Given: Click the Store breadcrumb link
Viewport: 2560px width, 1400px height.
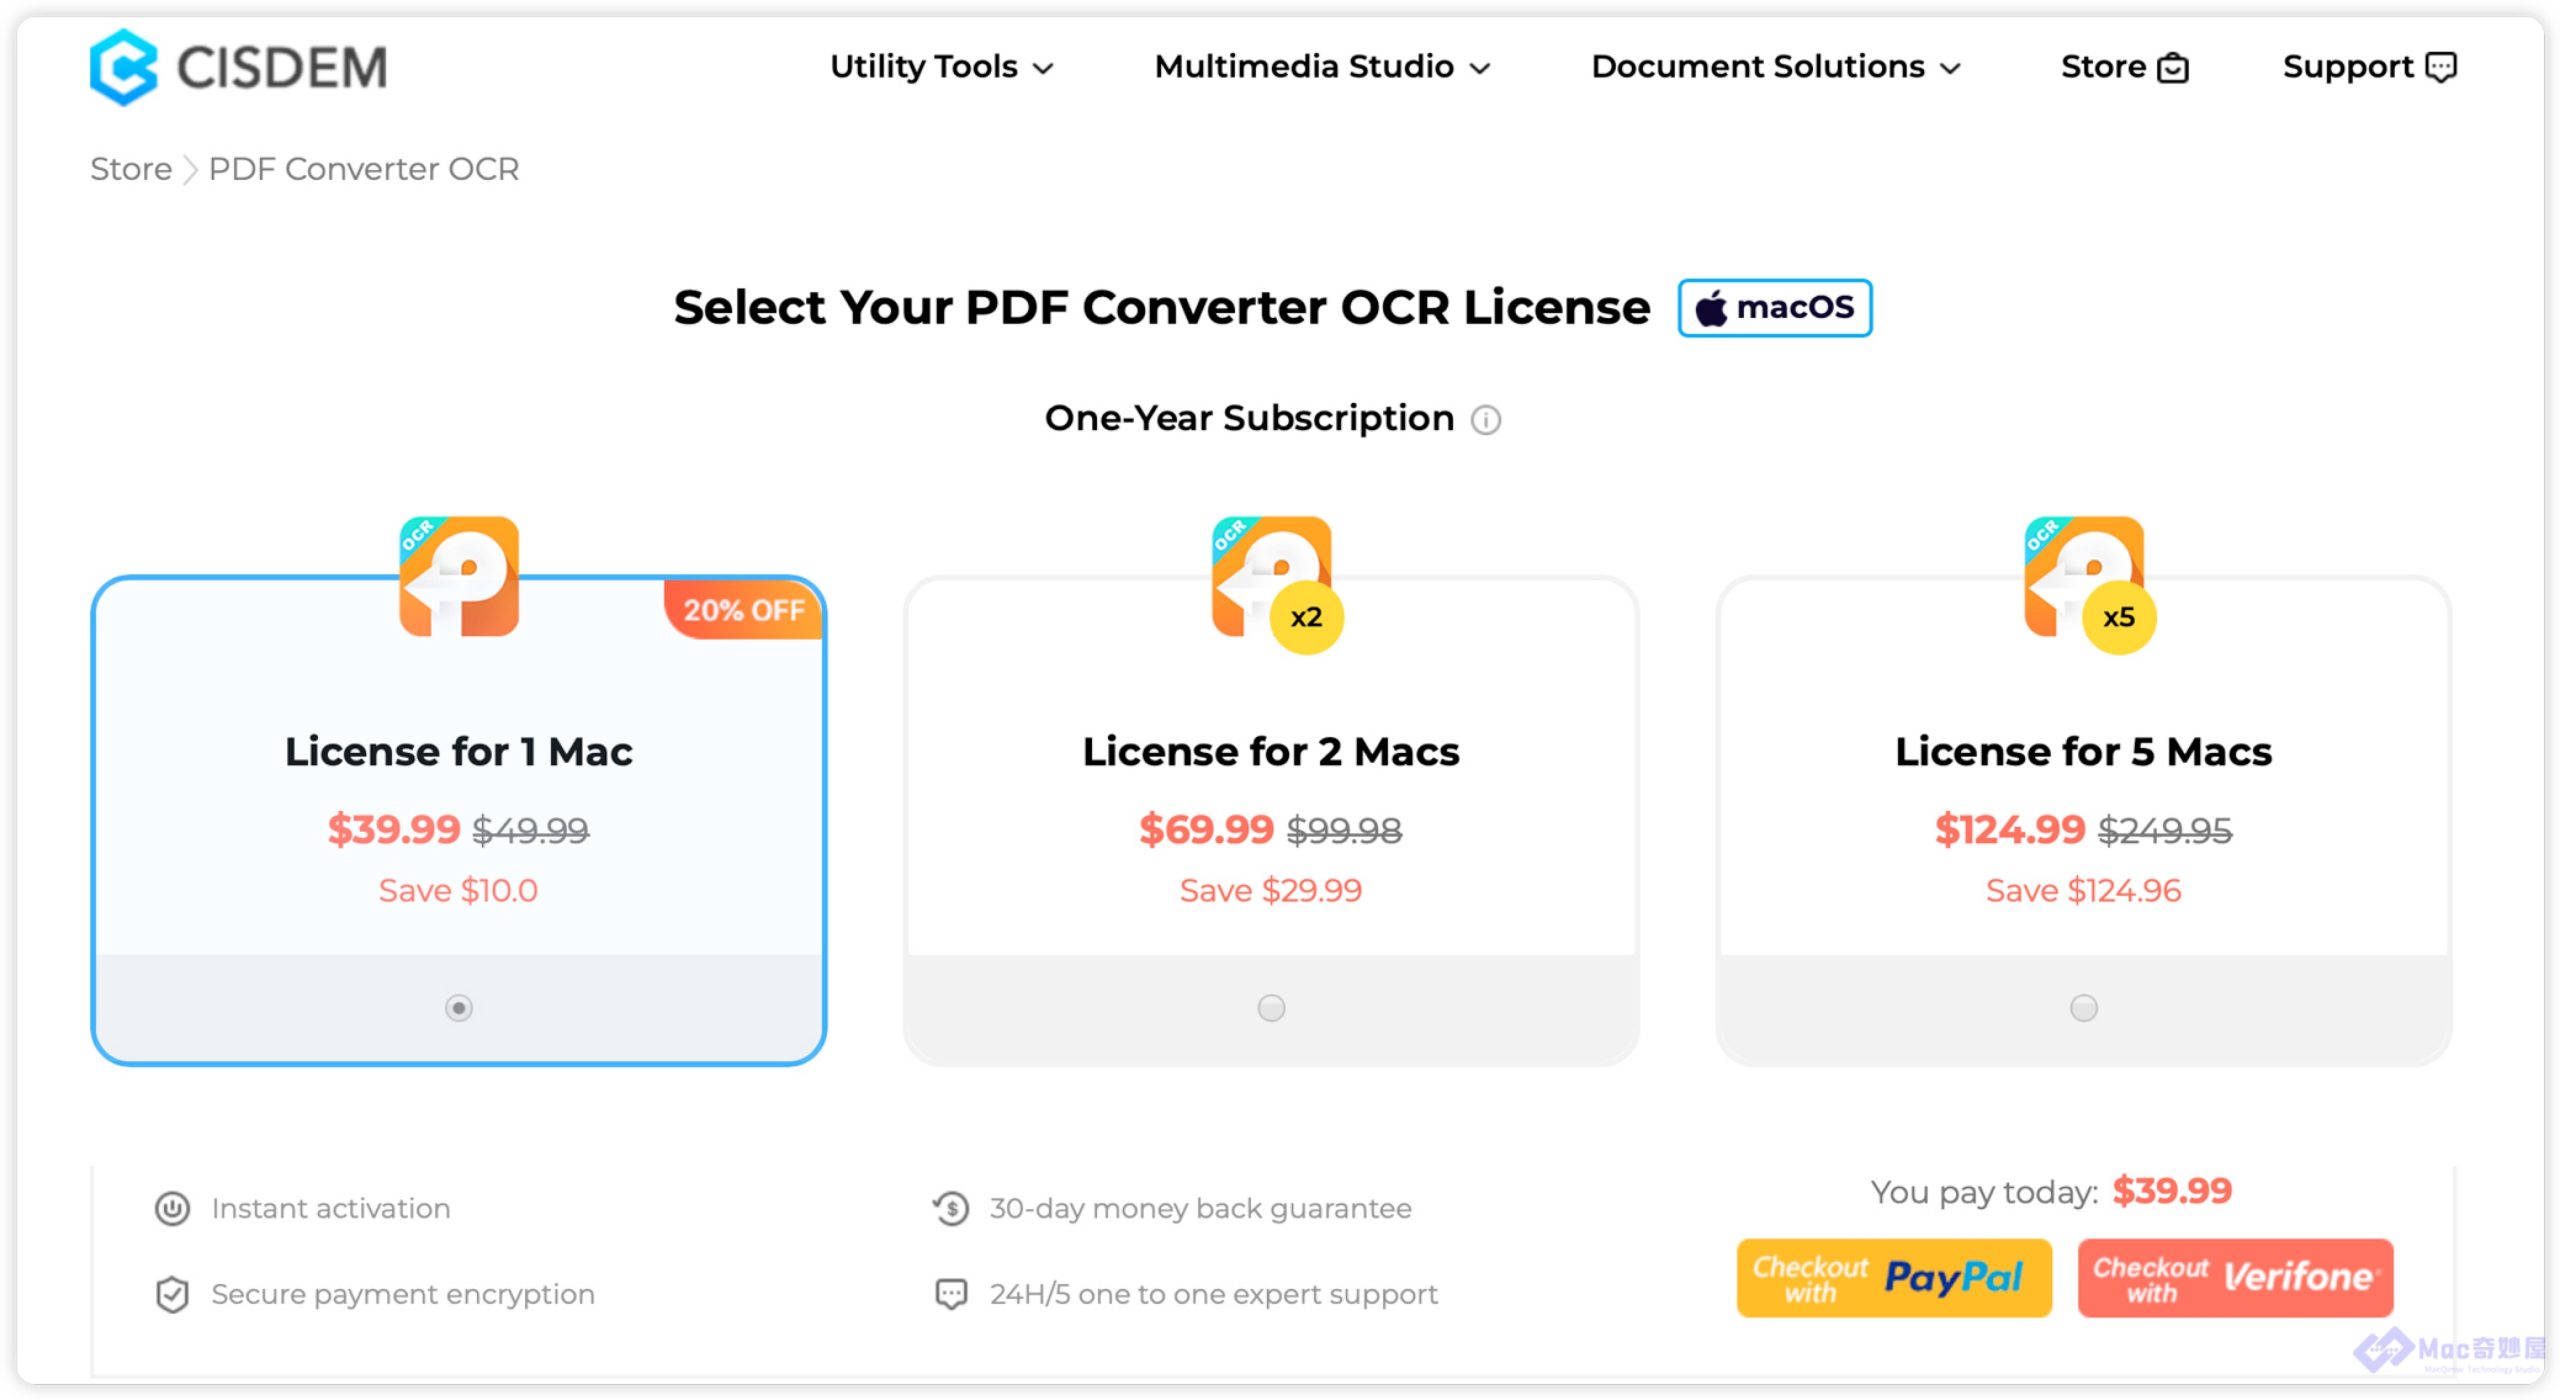Looking at the screenshot, I should (131, 169).
